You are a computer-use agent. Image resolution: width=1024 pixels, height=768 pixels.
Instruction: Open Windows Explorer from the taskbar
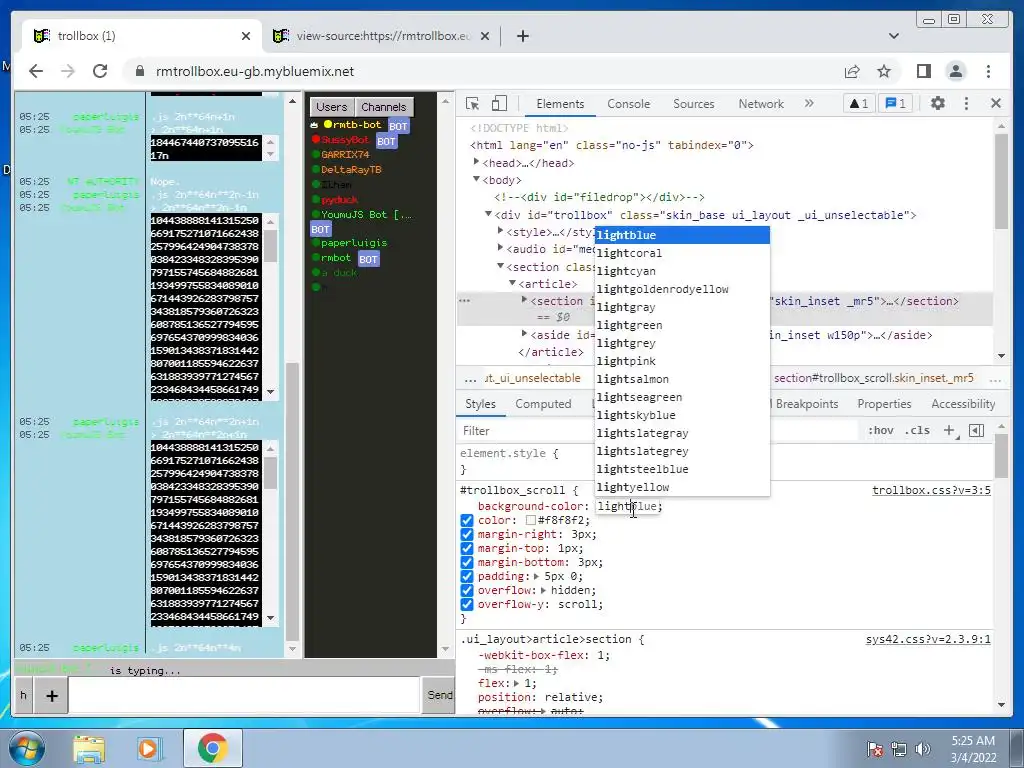click(x=89, y=748)
